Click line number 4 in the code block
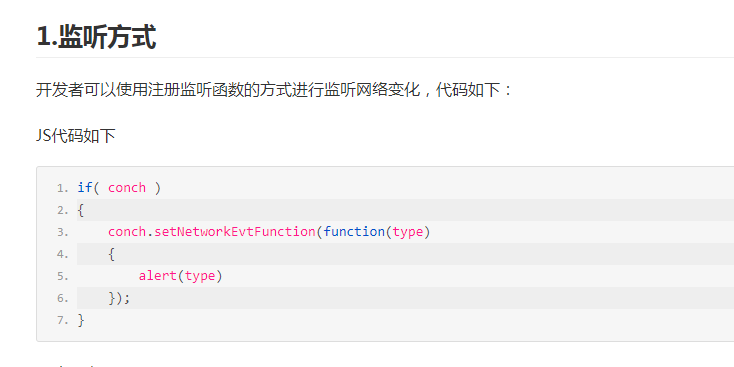The width and height of the screenshot is (734, 367). coord(63,254)
